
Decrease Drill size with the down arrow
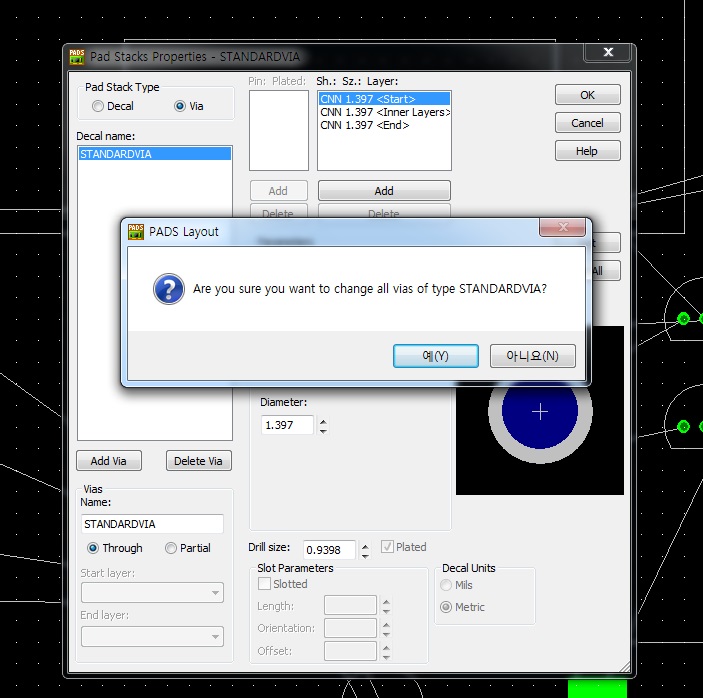click(x=365, y=555)
